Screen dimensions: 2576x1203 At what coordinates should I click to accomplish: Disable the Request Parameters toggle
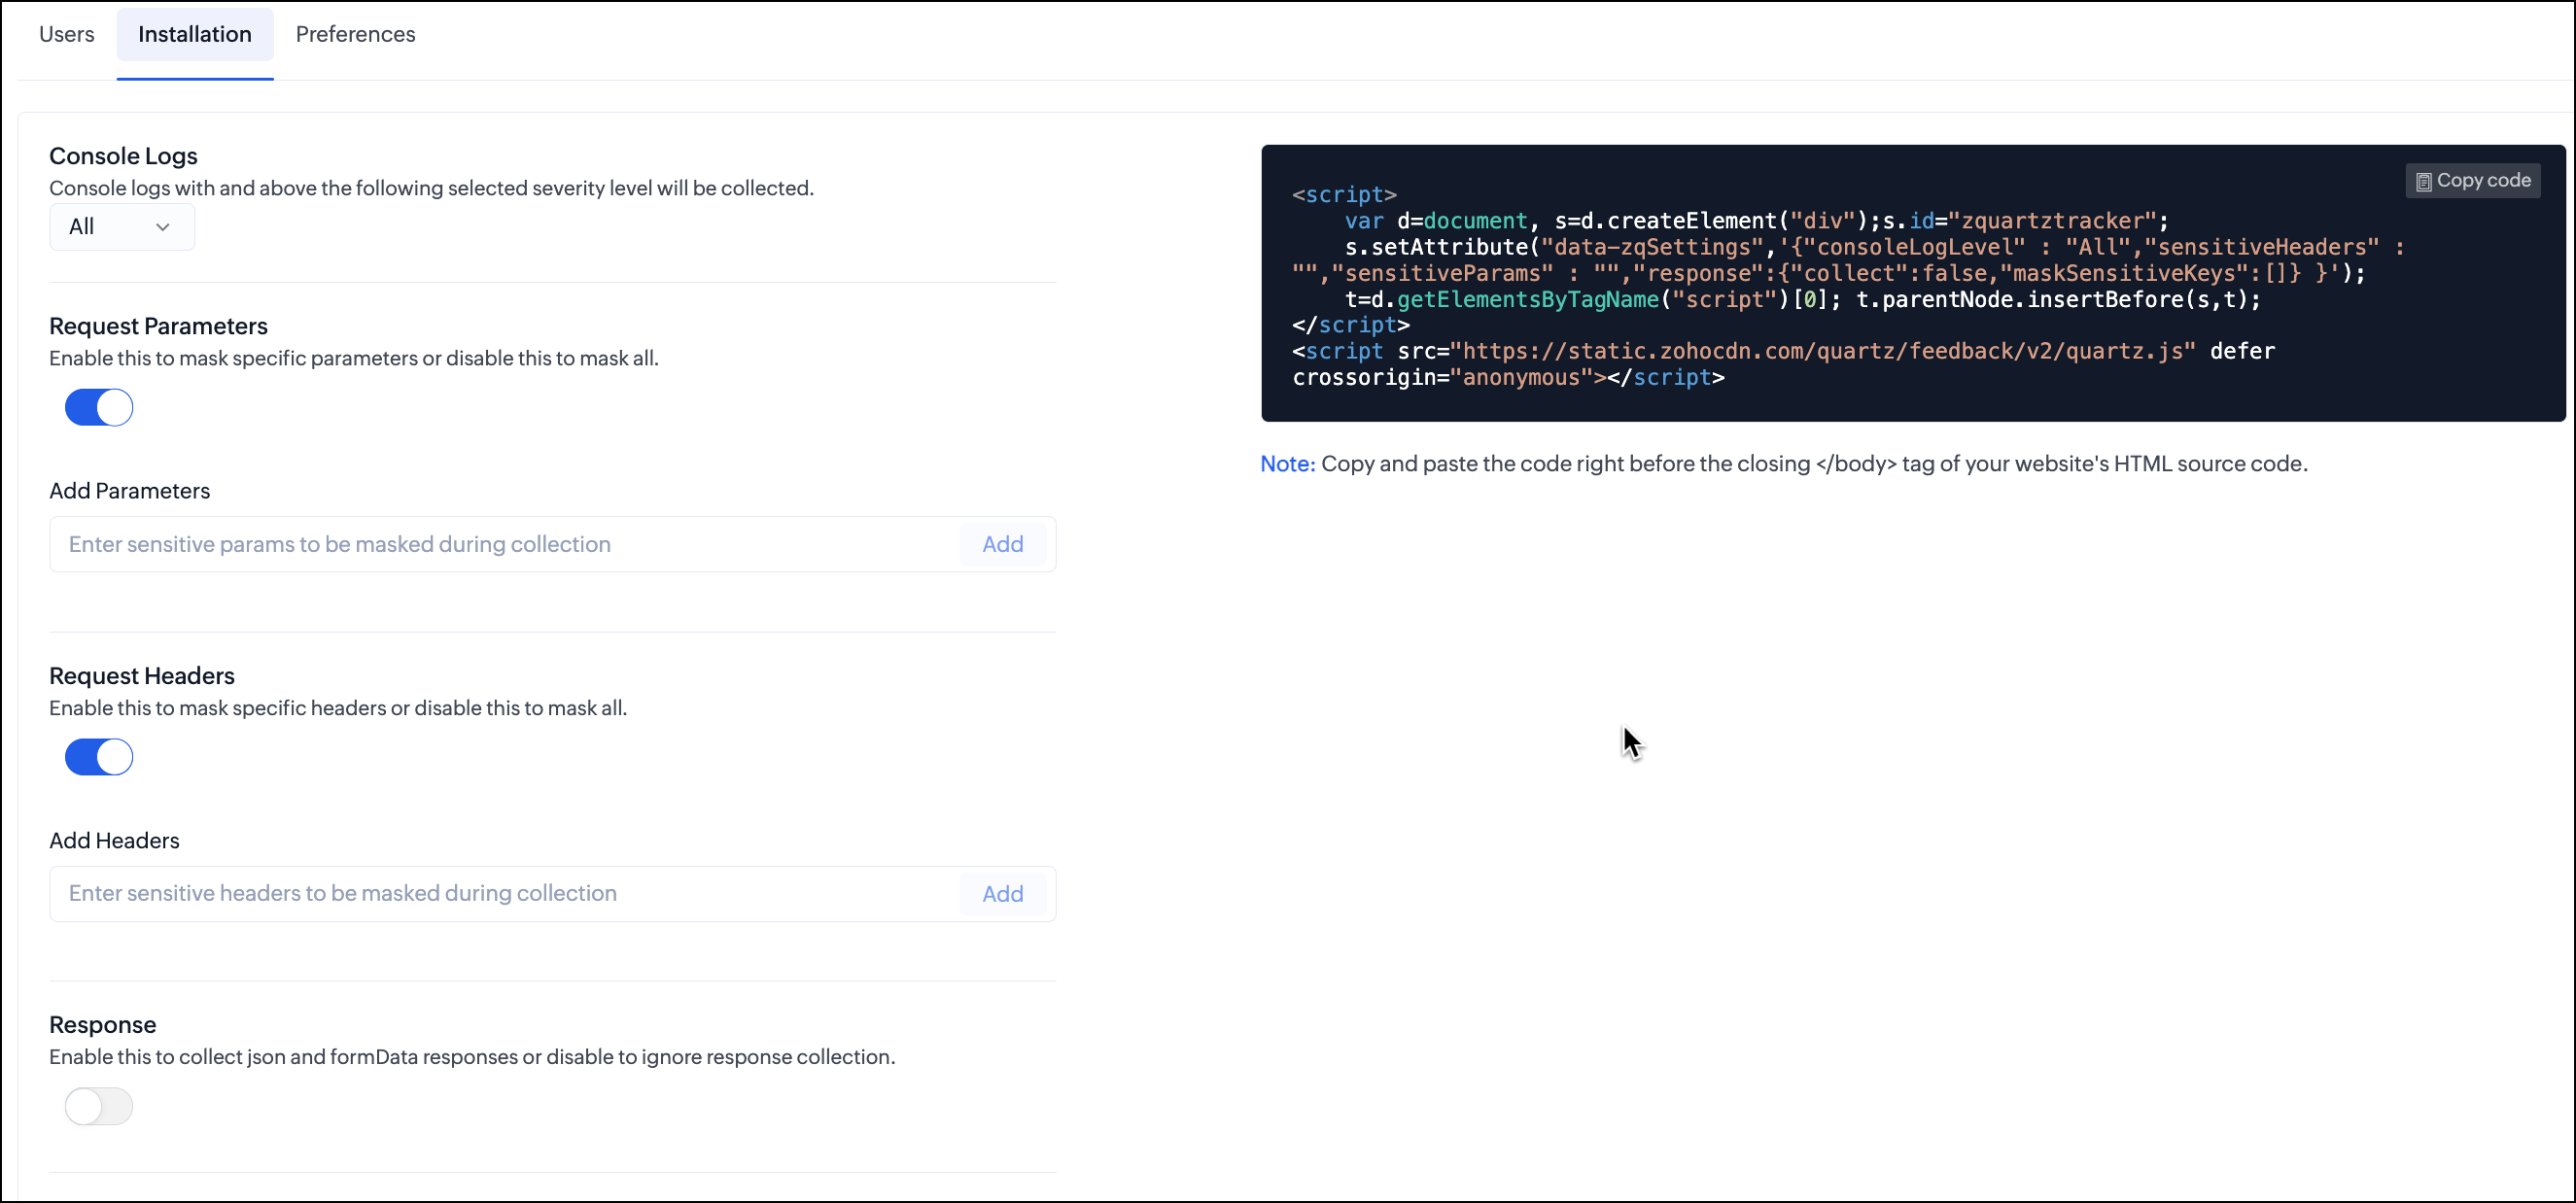(x=99, y=408)
